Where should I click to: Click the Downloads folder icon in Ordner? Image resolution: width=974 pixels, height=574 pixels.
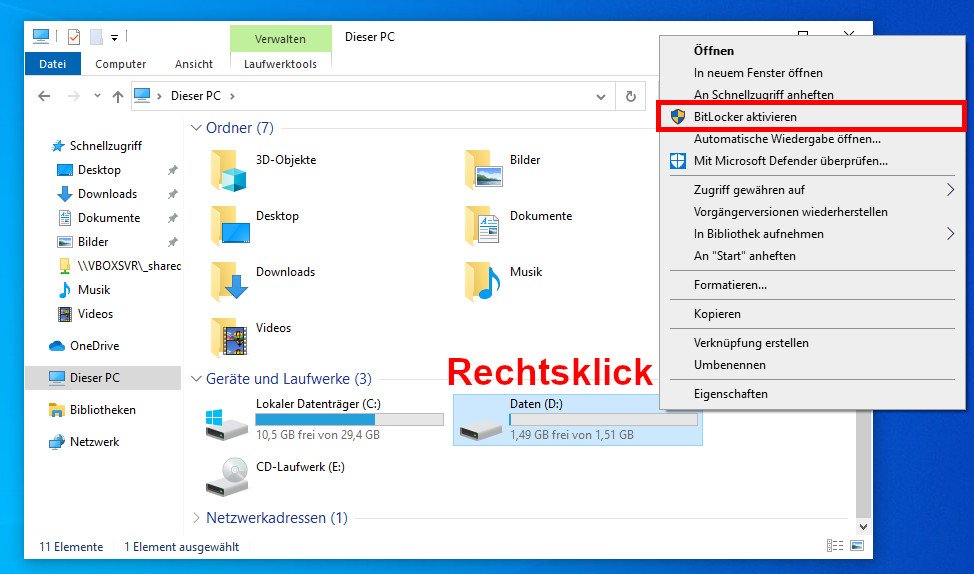click(229, 281)
